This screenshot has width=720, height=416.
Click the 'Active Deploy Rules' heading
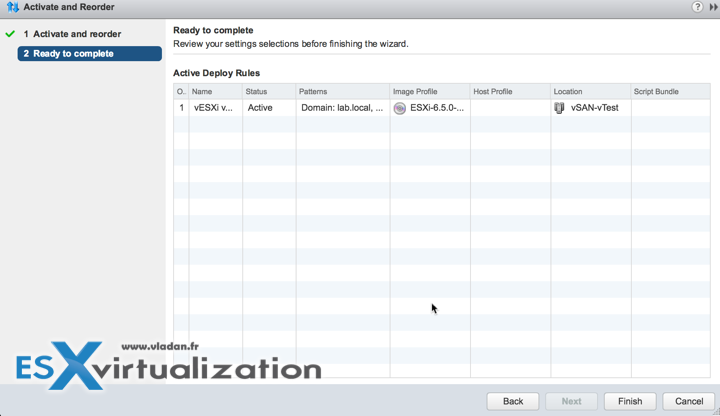point(216,73)
